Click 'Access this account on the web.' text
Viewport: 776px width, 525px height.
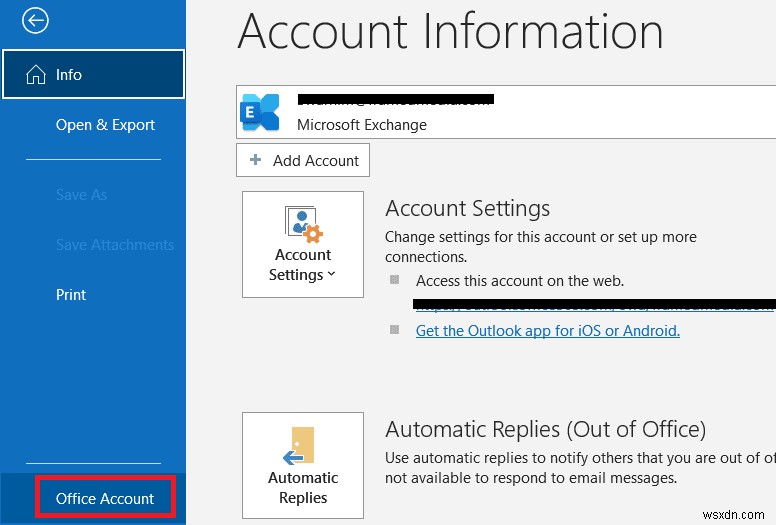point(520,281)
